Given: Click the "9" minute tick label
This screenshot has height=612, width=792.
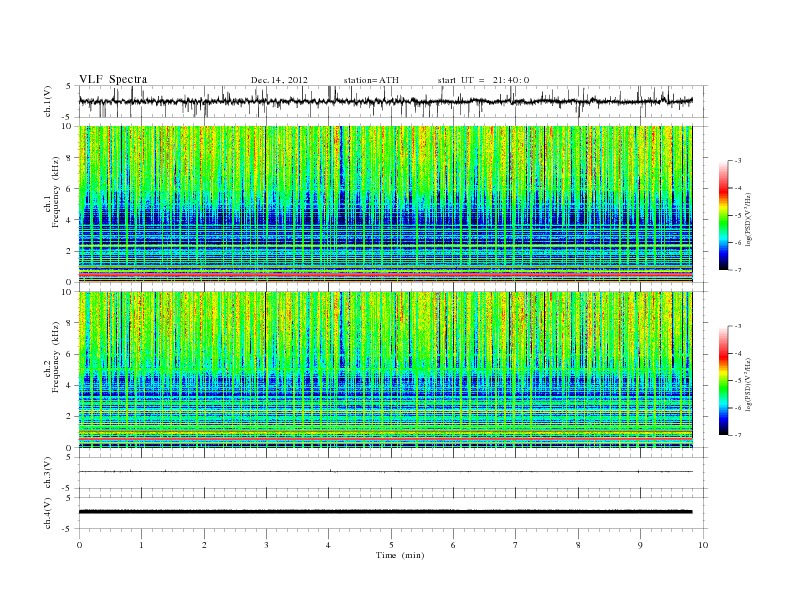Looking at the screenshot, I should [640, 545].
